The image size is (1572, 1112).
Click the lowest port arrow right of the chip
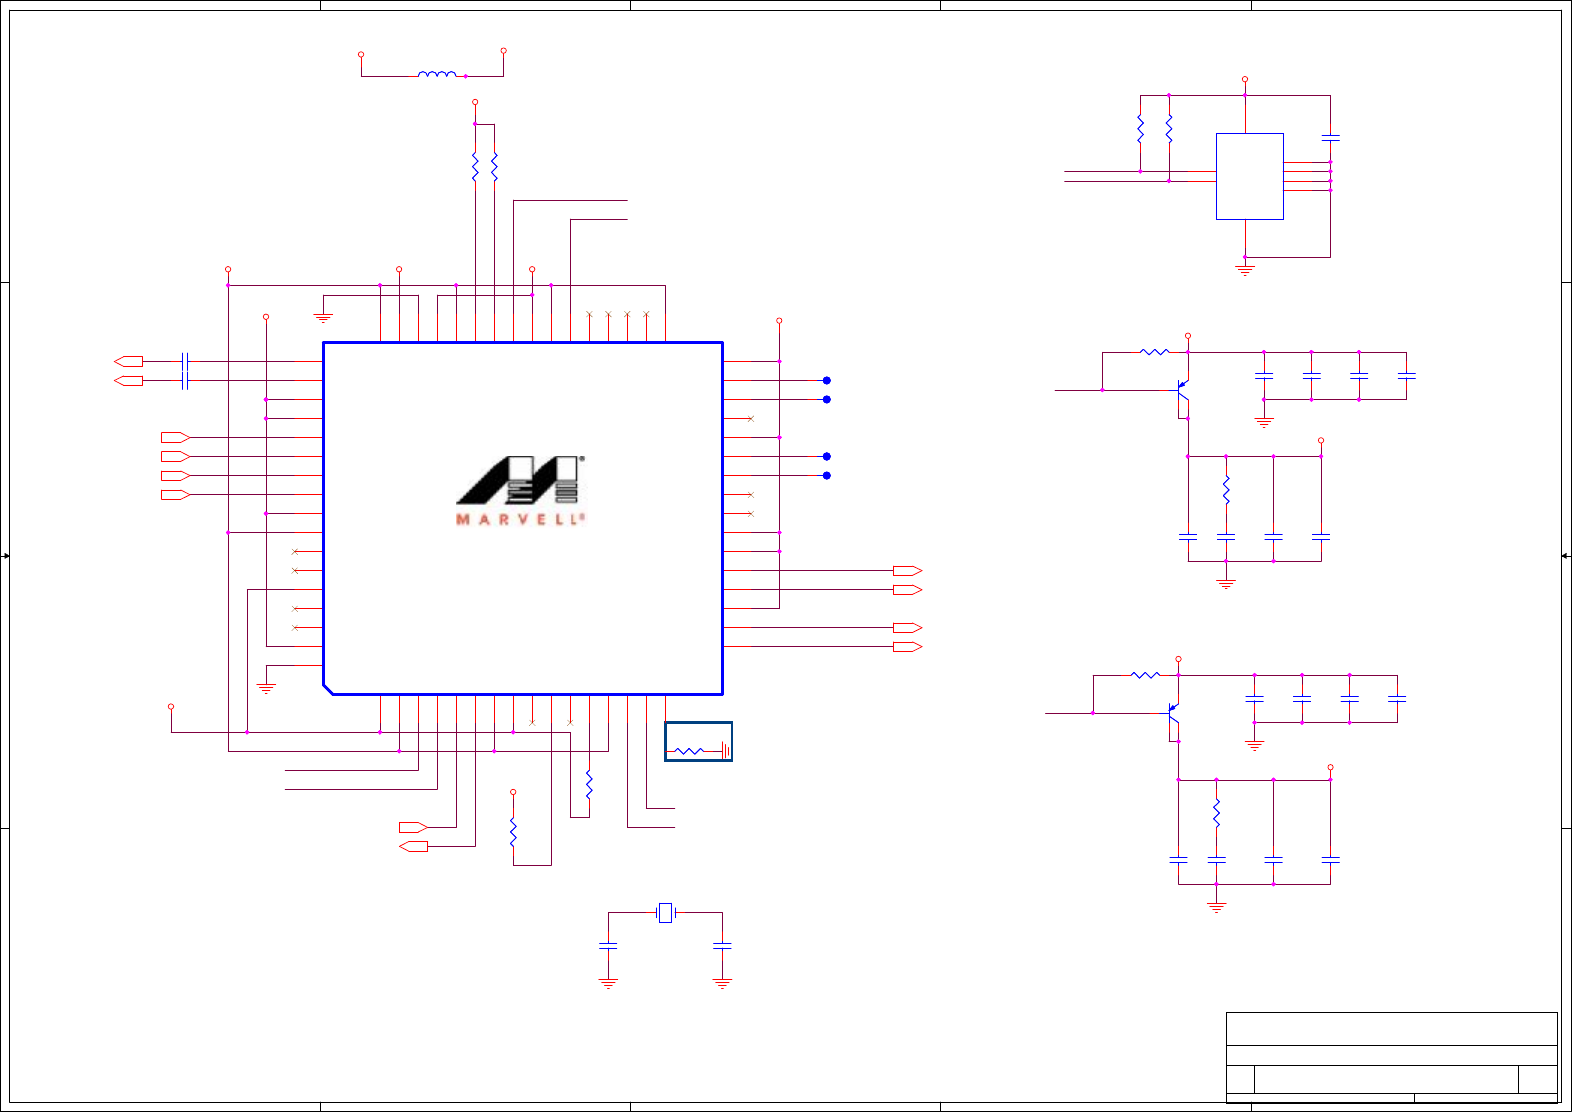tap(907, 647)
